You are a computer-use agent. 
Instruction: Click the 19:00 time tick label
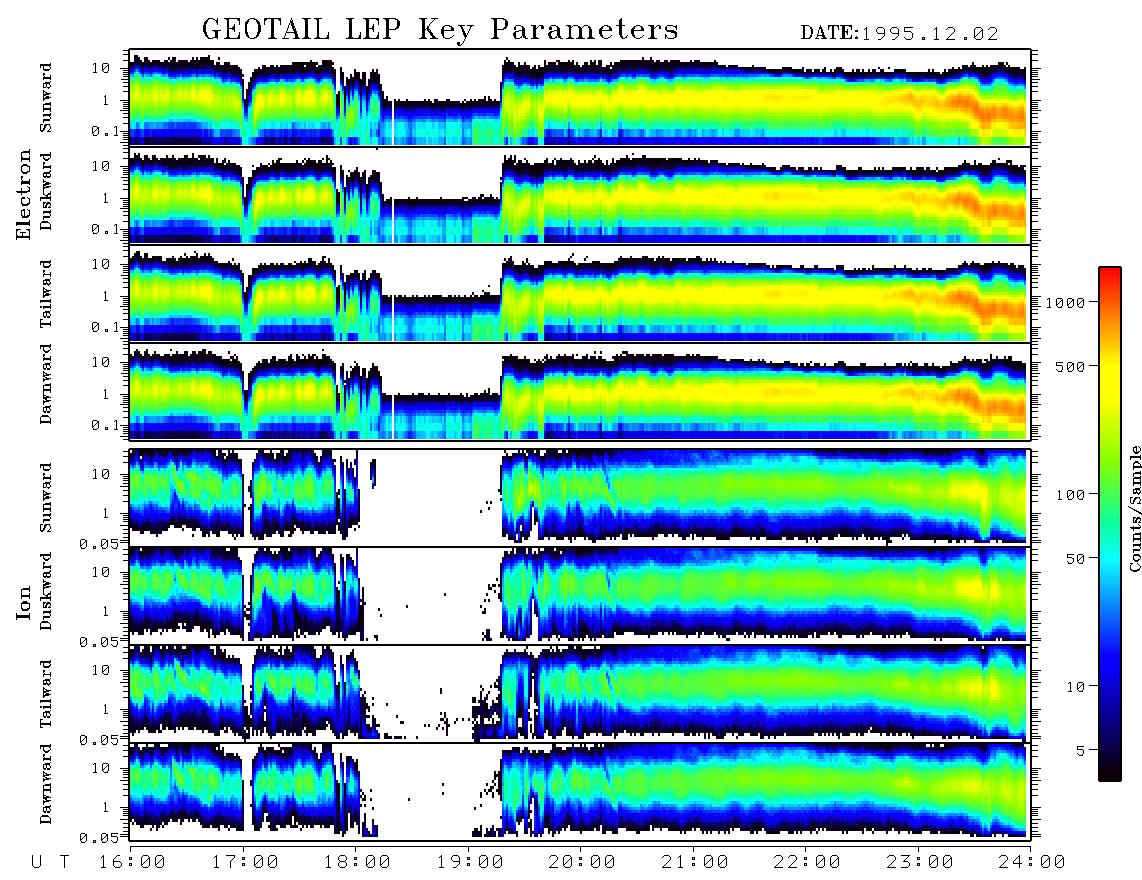tap(470, 862)
